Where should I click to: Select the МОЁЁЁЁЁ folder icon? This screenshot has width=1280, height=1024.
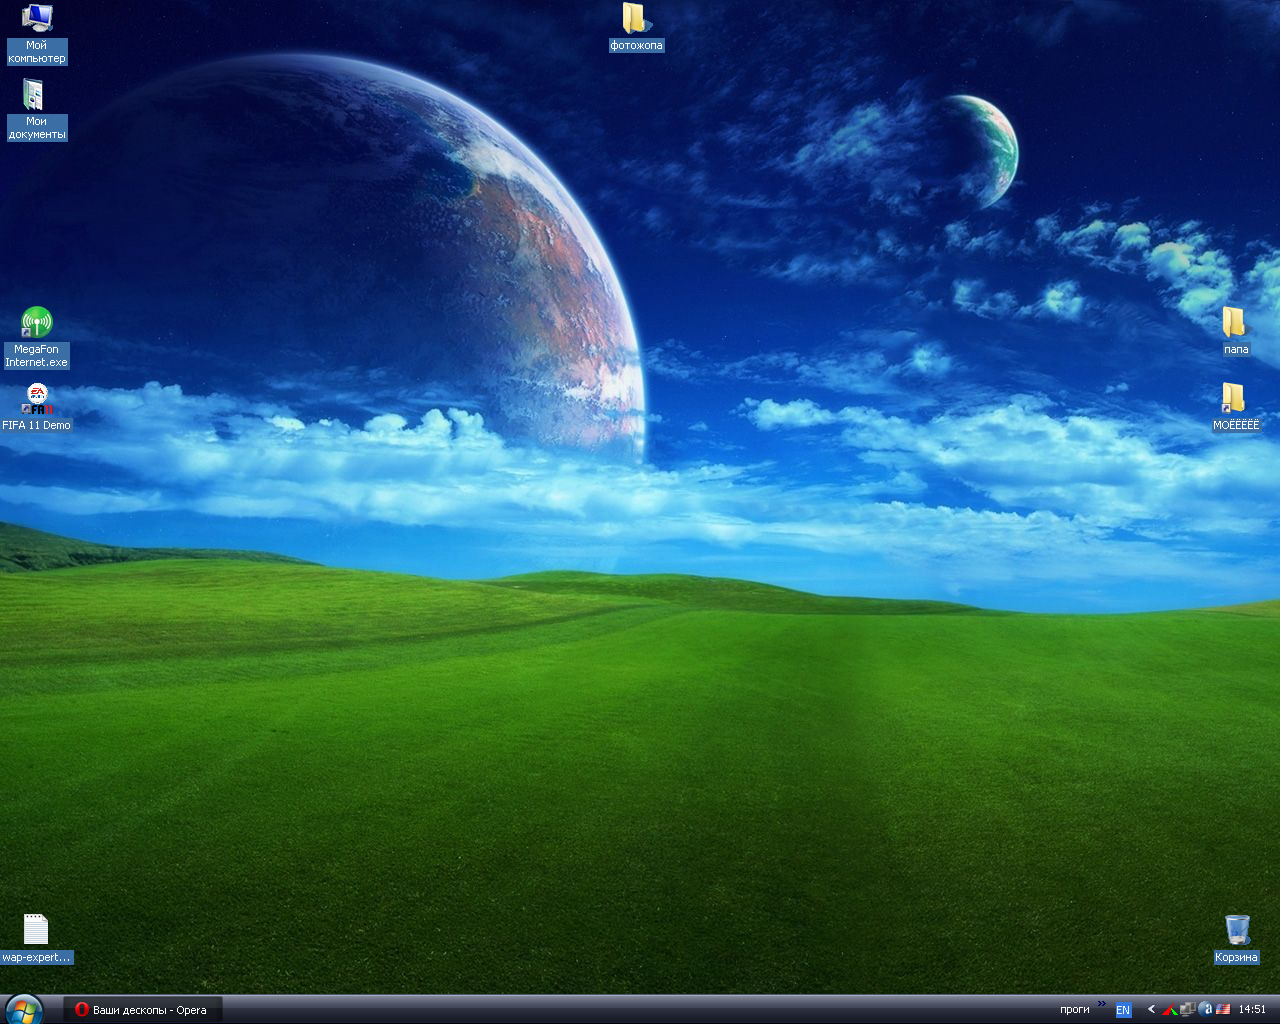(x=1236, y=407)
